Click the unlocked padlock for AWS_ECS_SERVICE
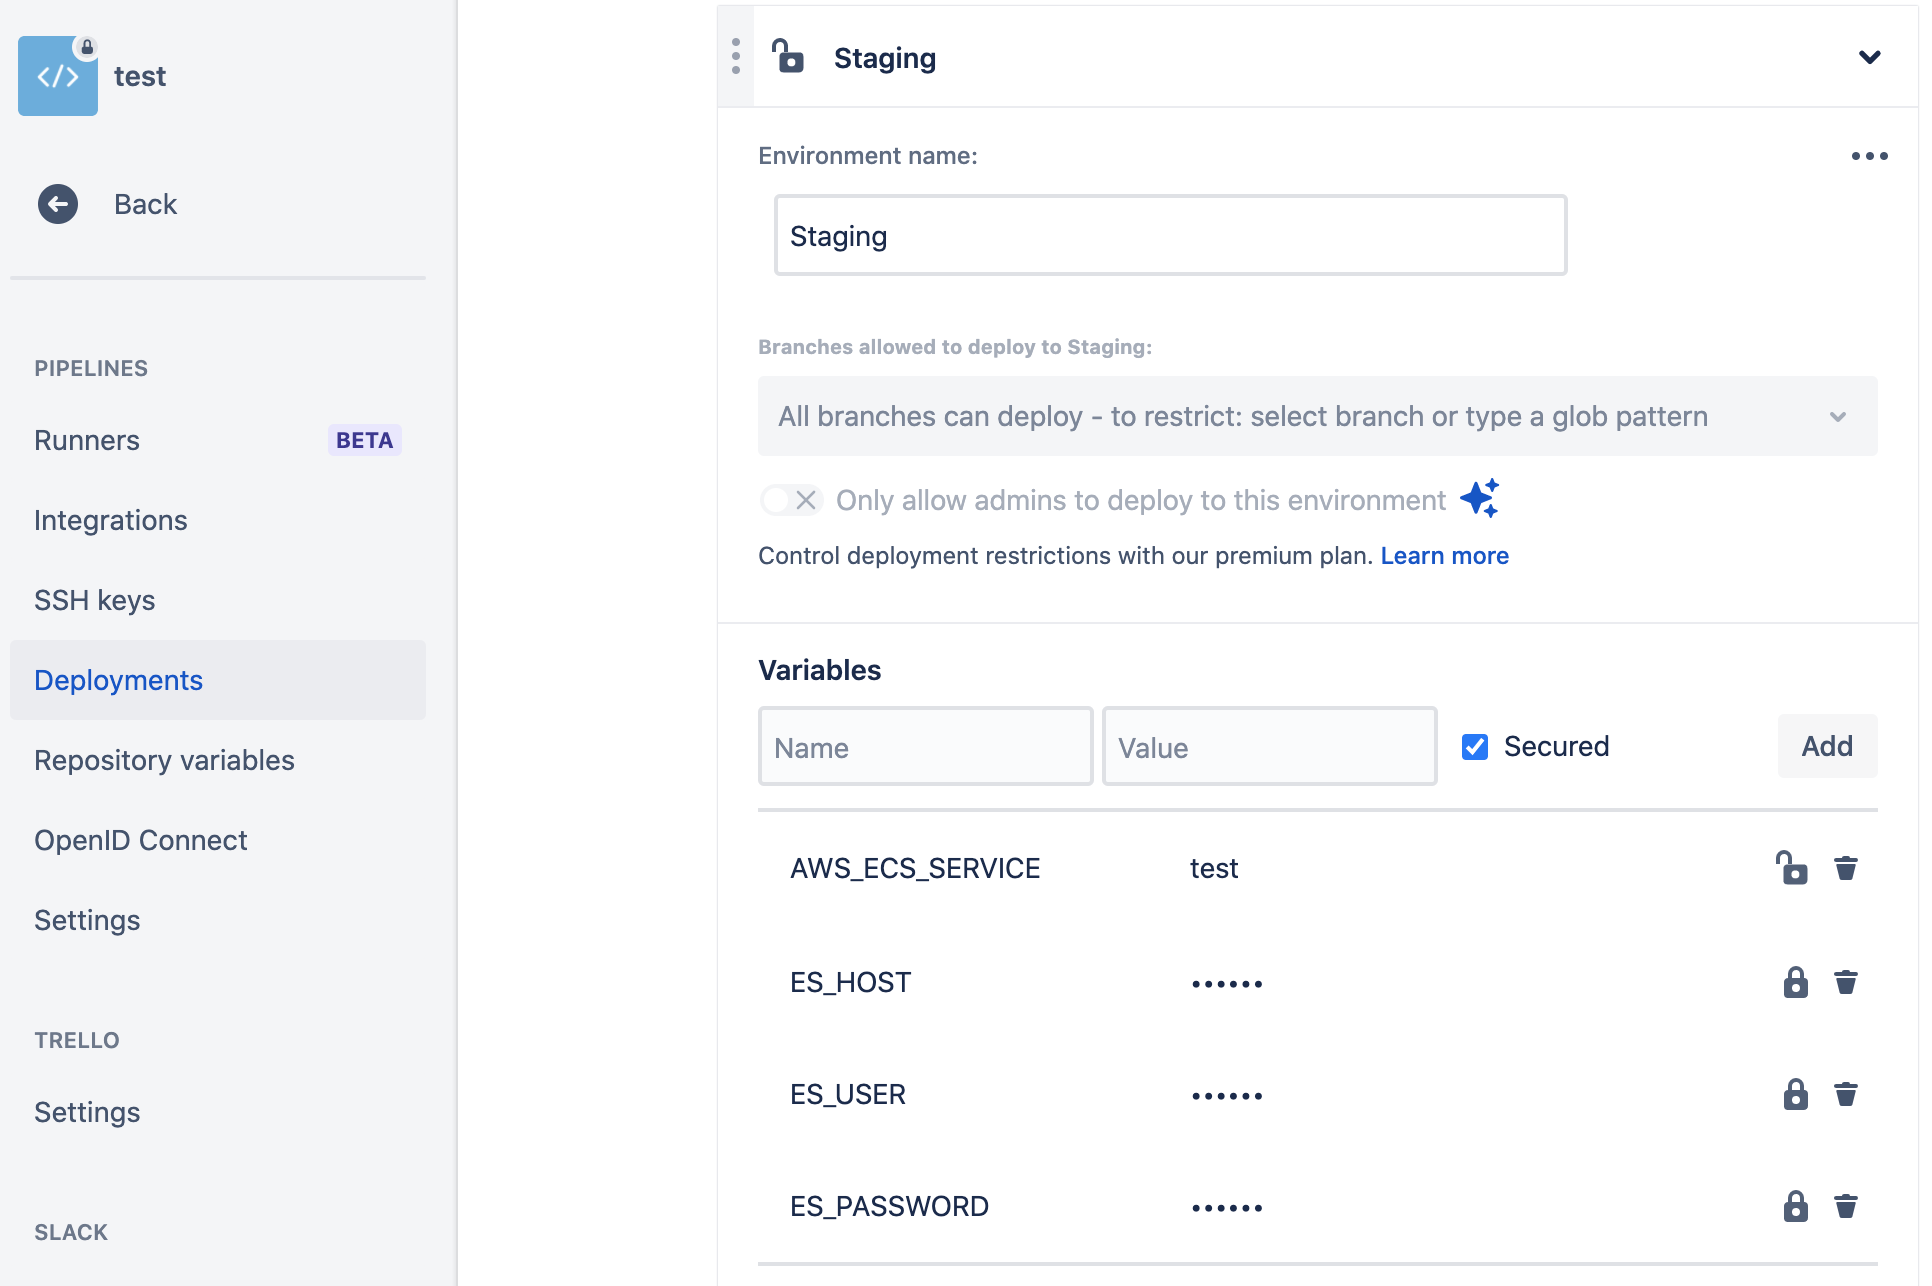The height and width of the screenshot is (1286, 1932). [x=1792, y=868]
